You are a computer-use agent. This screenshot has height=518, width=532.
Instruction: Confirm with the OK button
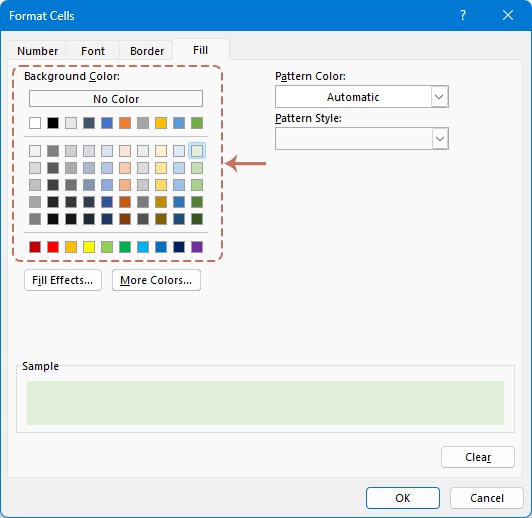click(403, 498)
